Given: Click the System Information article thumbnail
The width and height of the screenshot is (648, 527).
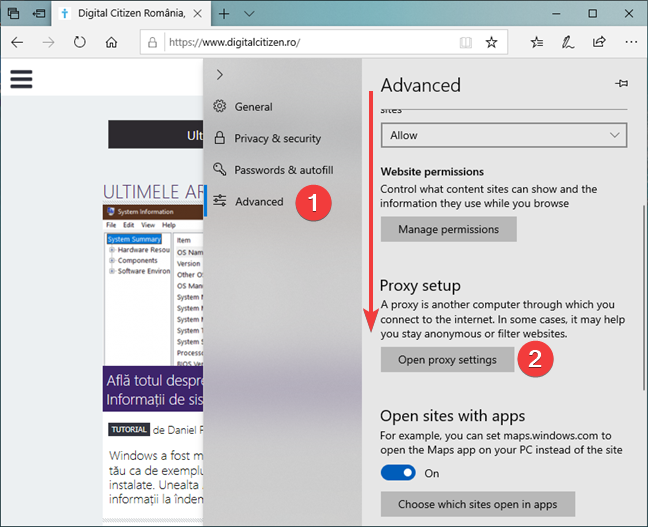Looking at the screenshot, I should pyautogui.click(x=153, y=285).
